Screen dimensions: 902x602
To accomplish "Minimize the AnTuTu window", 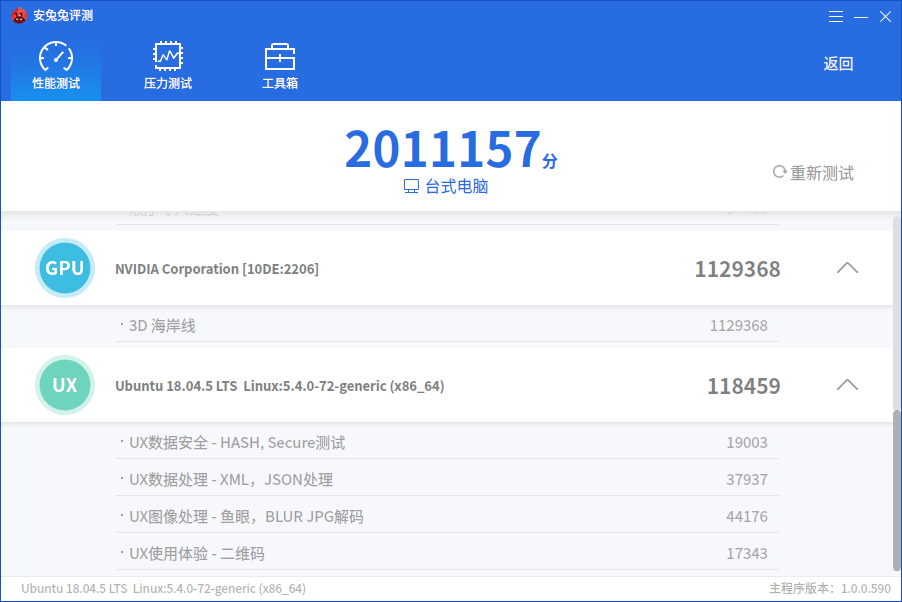I will click(x=861, y=17).
